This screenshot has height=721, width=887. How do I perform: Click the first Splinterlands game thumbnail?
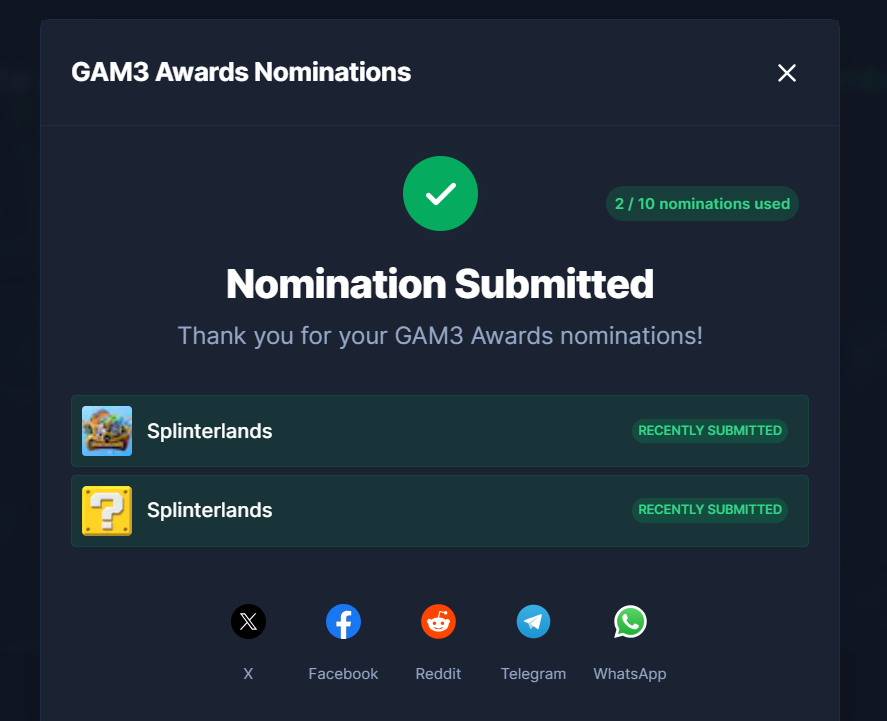tap(107, 431)
